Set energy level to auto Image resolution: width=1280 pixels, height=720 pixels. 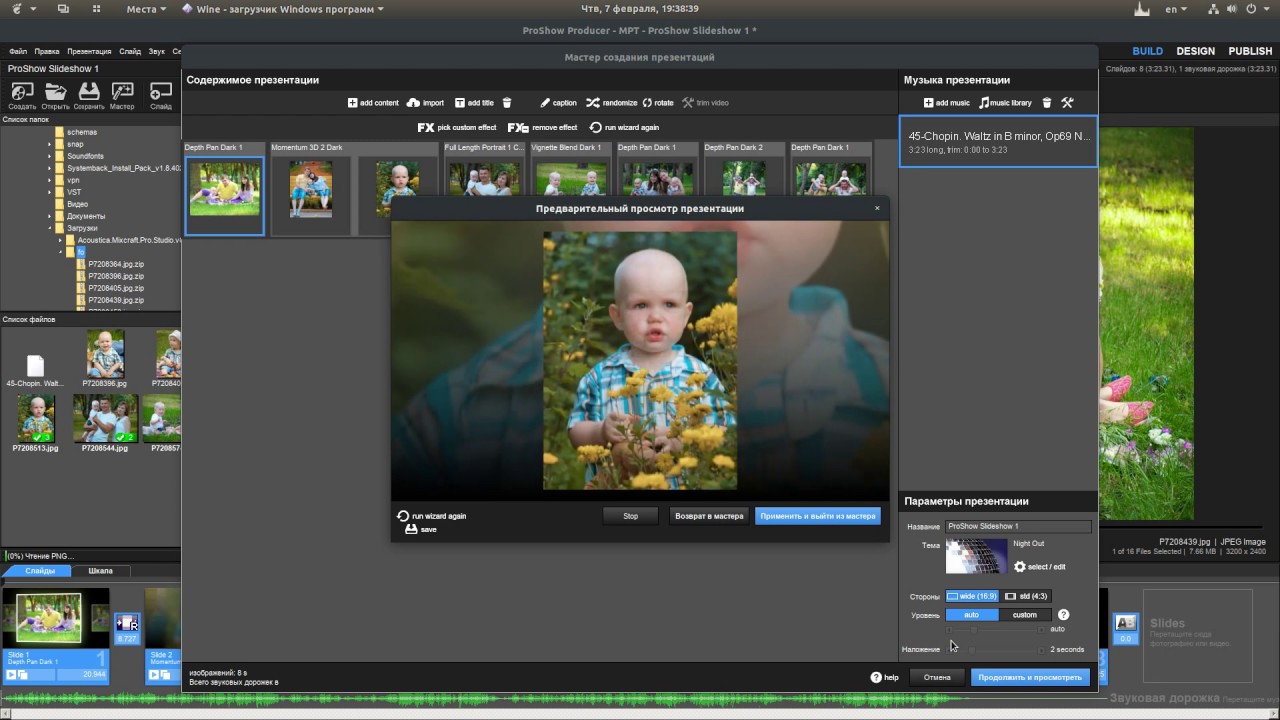[971, 615]
